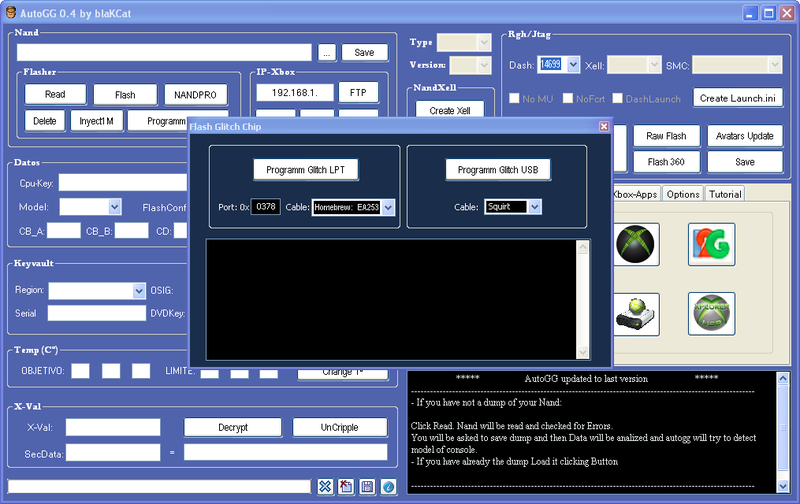The height and width of the screenshot is (504, 800).
Task: Click the Read flasher button
Action: tap(55, 94)
